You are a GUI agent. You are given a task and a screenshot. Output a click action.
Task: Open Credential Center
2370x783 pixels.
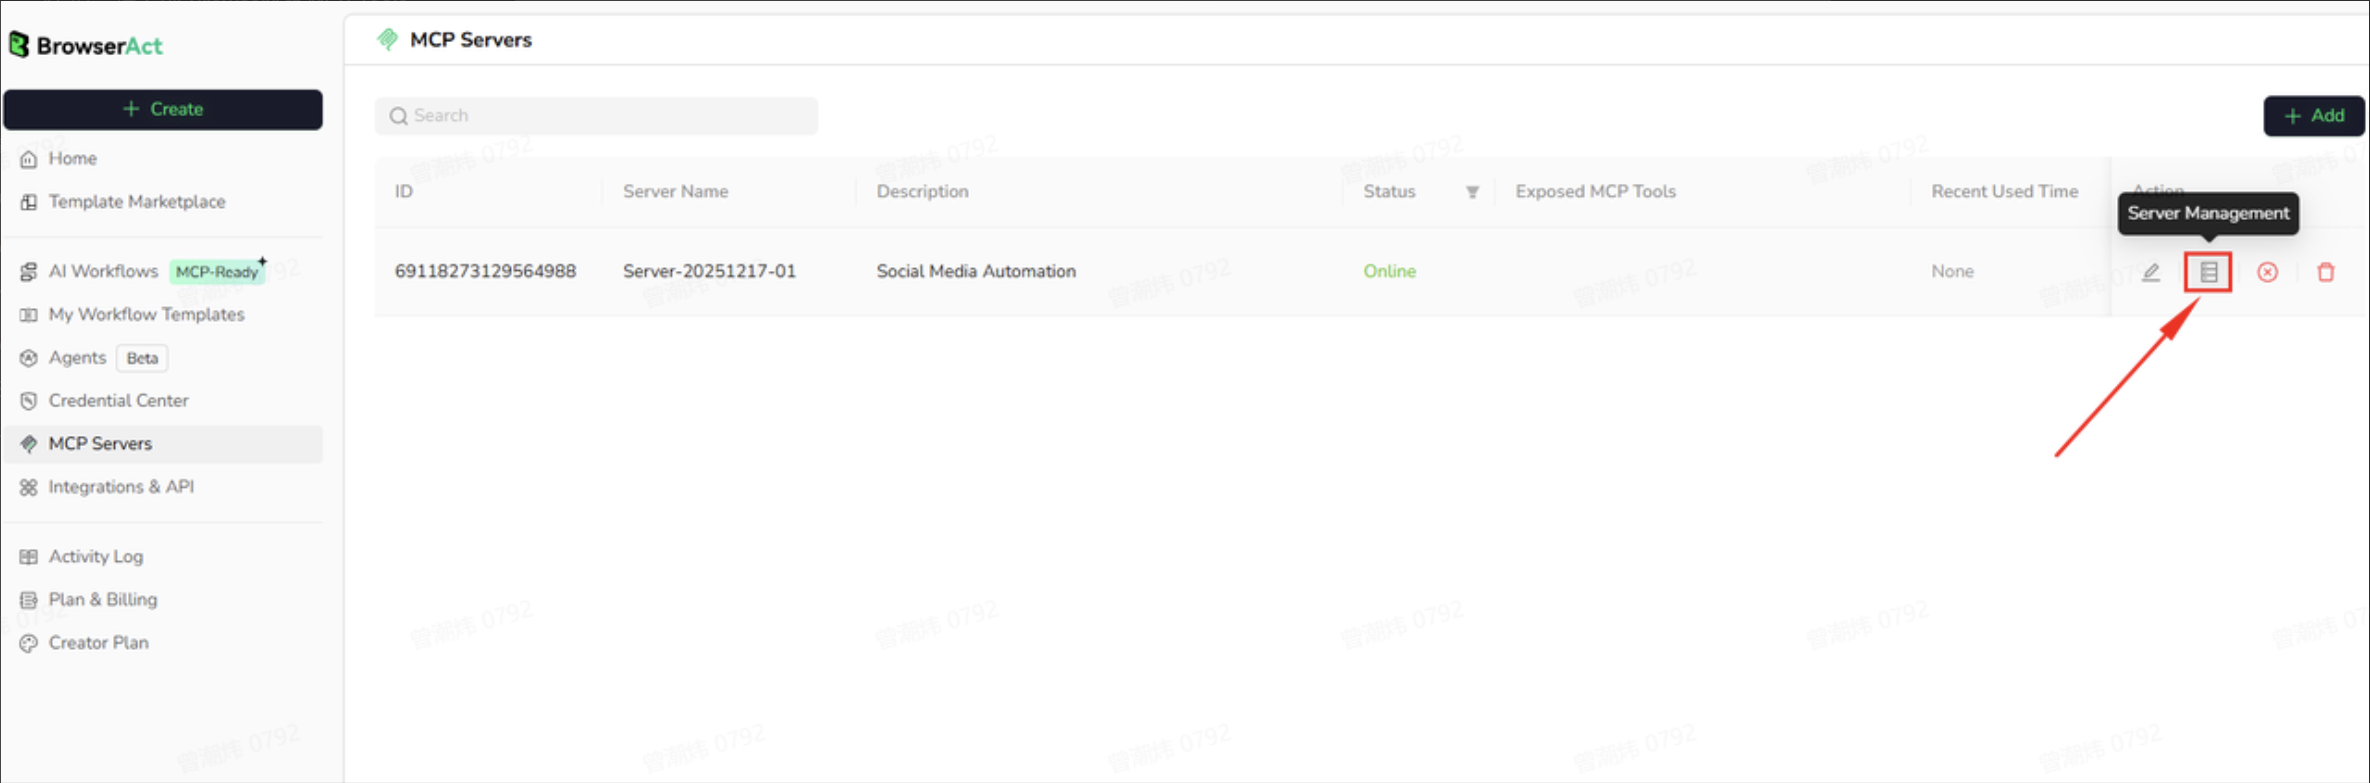118,400
